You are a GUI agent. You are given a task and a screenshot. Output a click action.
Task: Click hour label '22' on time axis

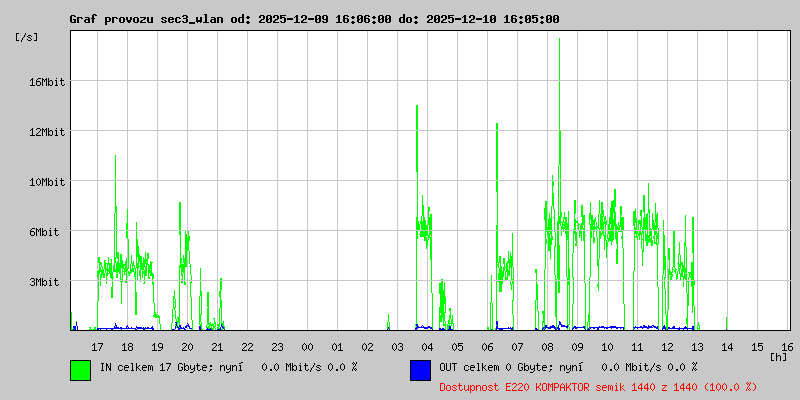tap(247, 347)
